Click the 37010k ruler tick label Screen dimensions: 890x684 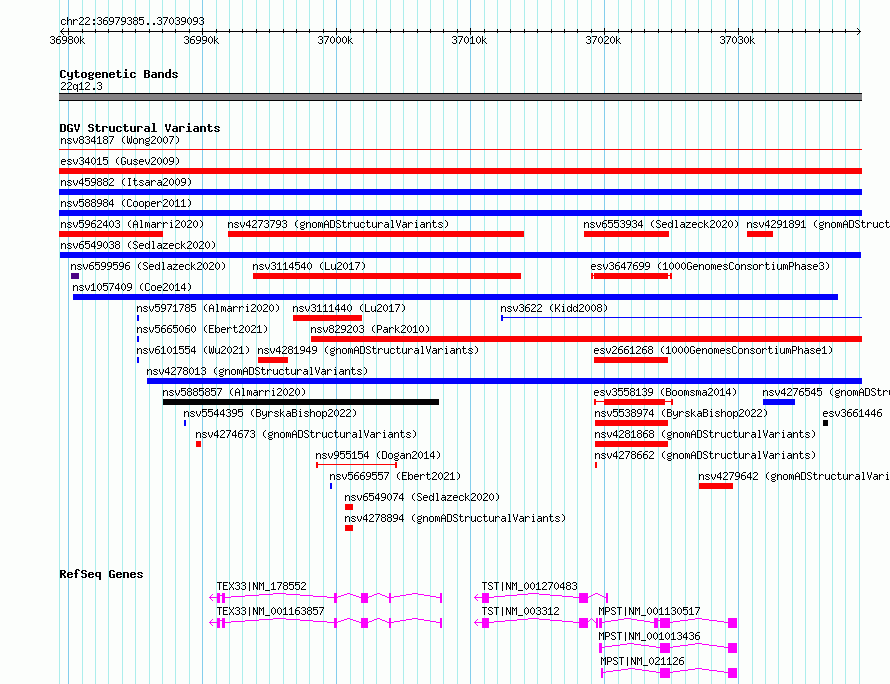coord(469,40)
